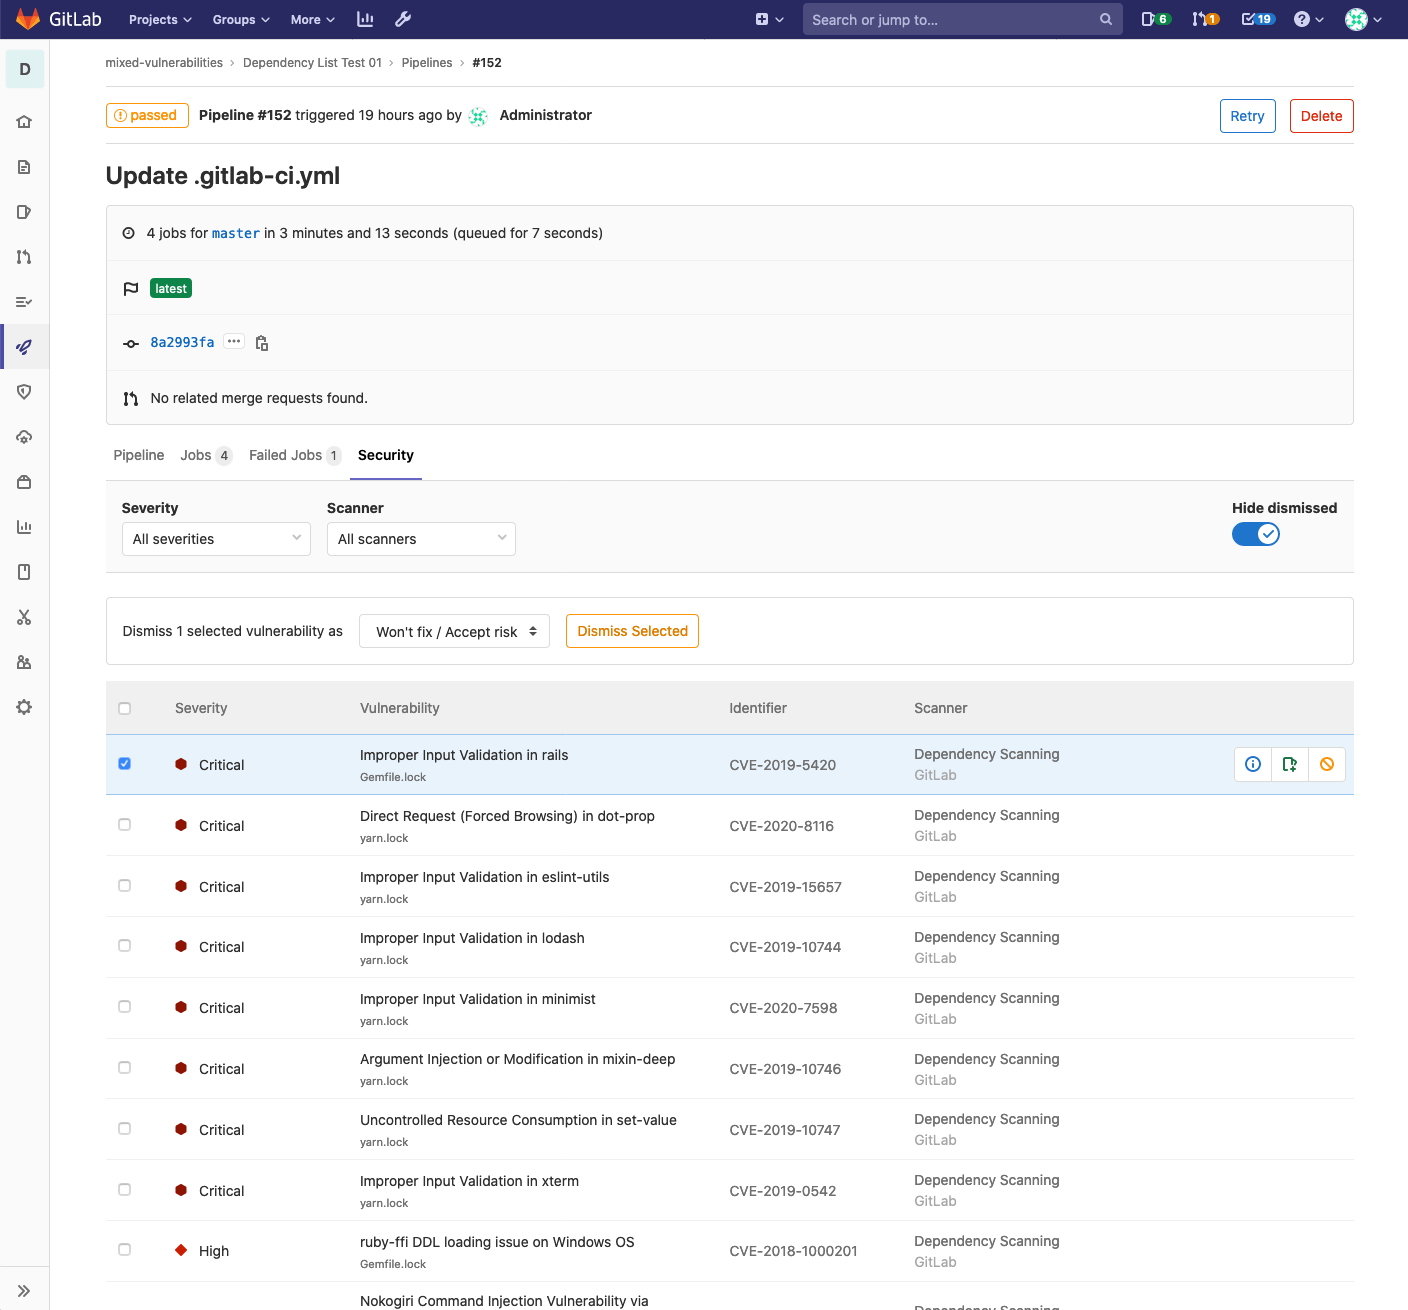Check the dot-prop vulnerability checkbox
This screenshot has width=1408, height=1310.
(x=124, y=824)
